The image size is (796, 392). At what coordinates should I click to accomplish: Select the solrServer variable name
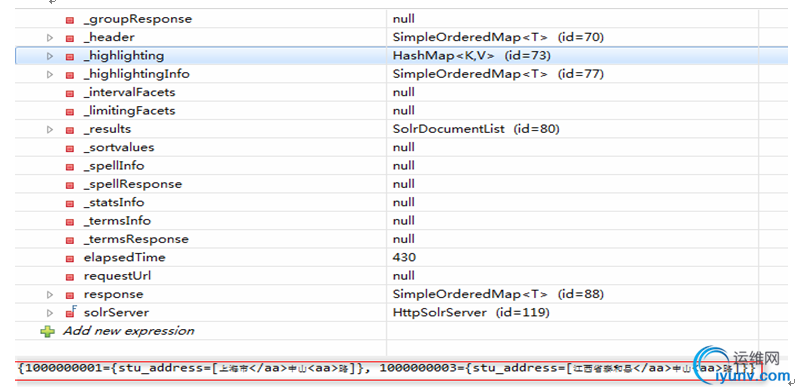[116, 313]
